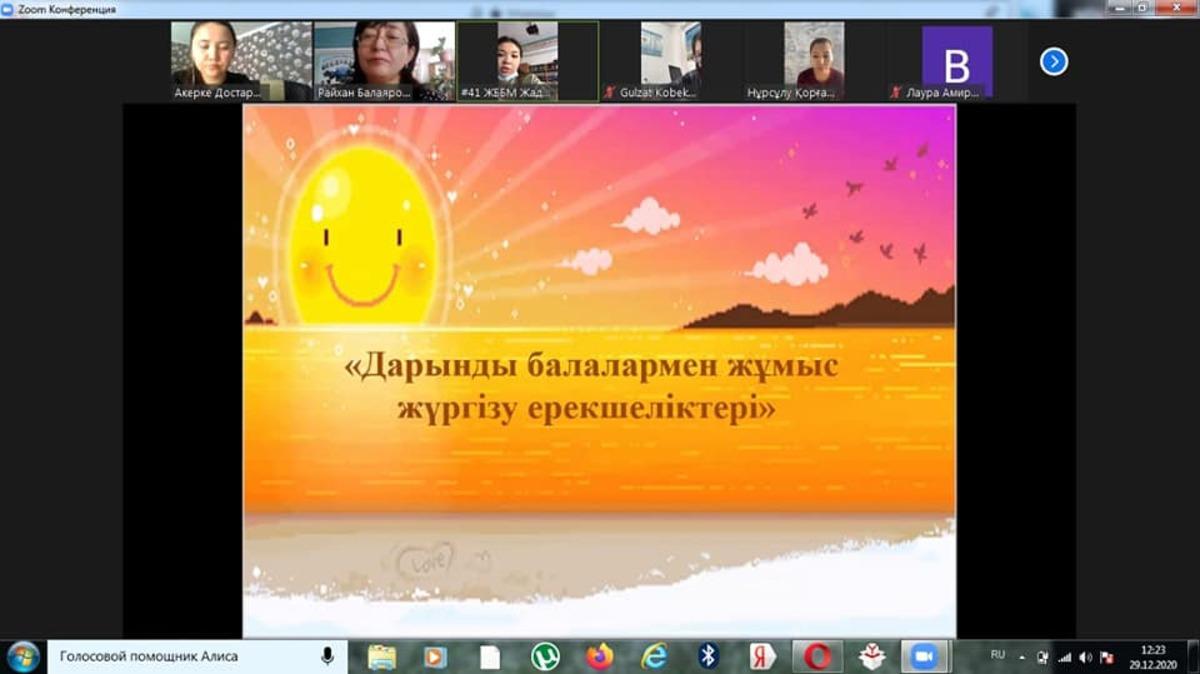Viewport: 1200px width, 674px height.
Task: Open the volume control in system tray
Action: [1085, 657]
